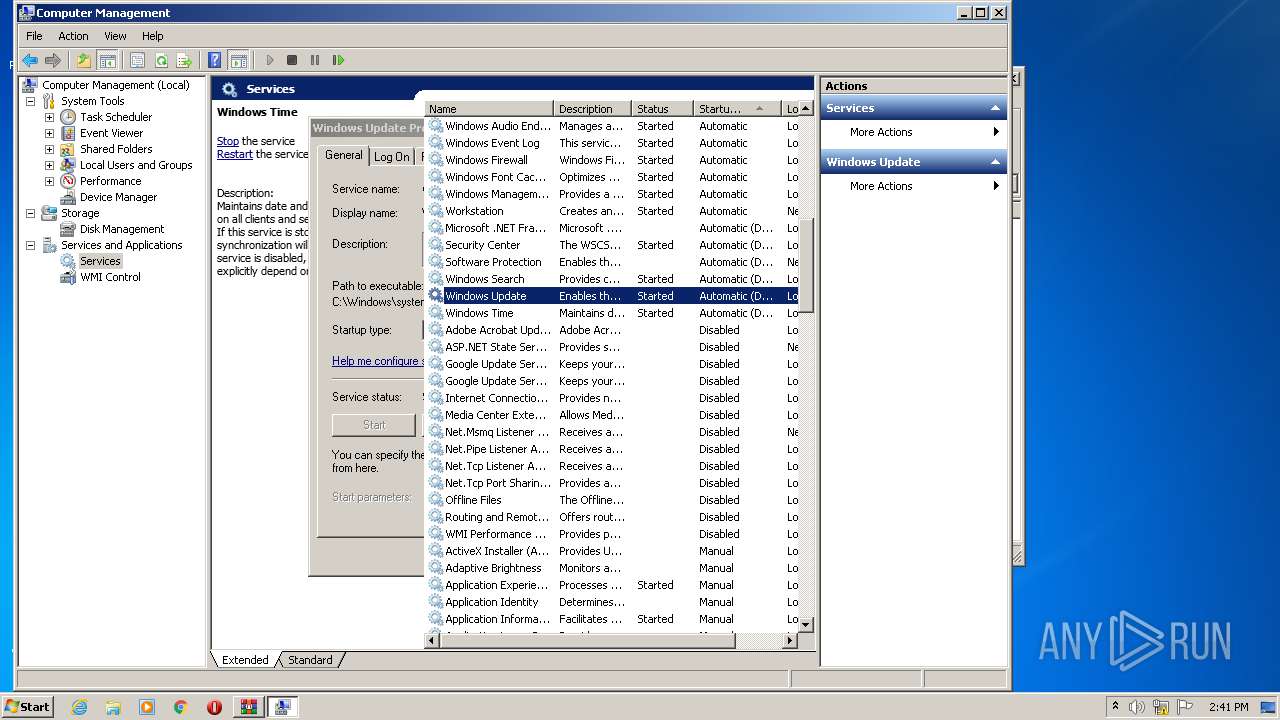Collapse the Windows Update section in Actions pane
This screenshot has height=720, width=1280.
(x=995, y=162)
